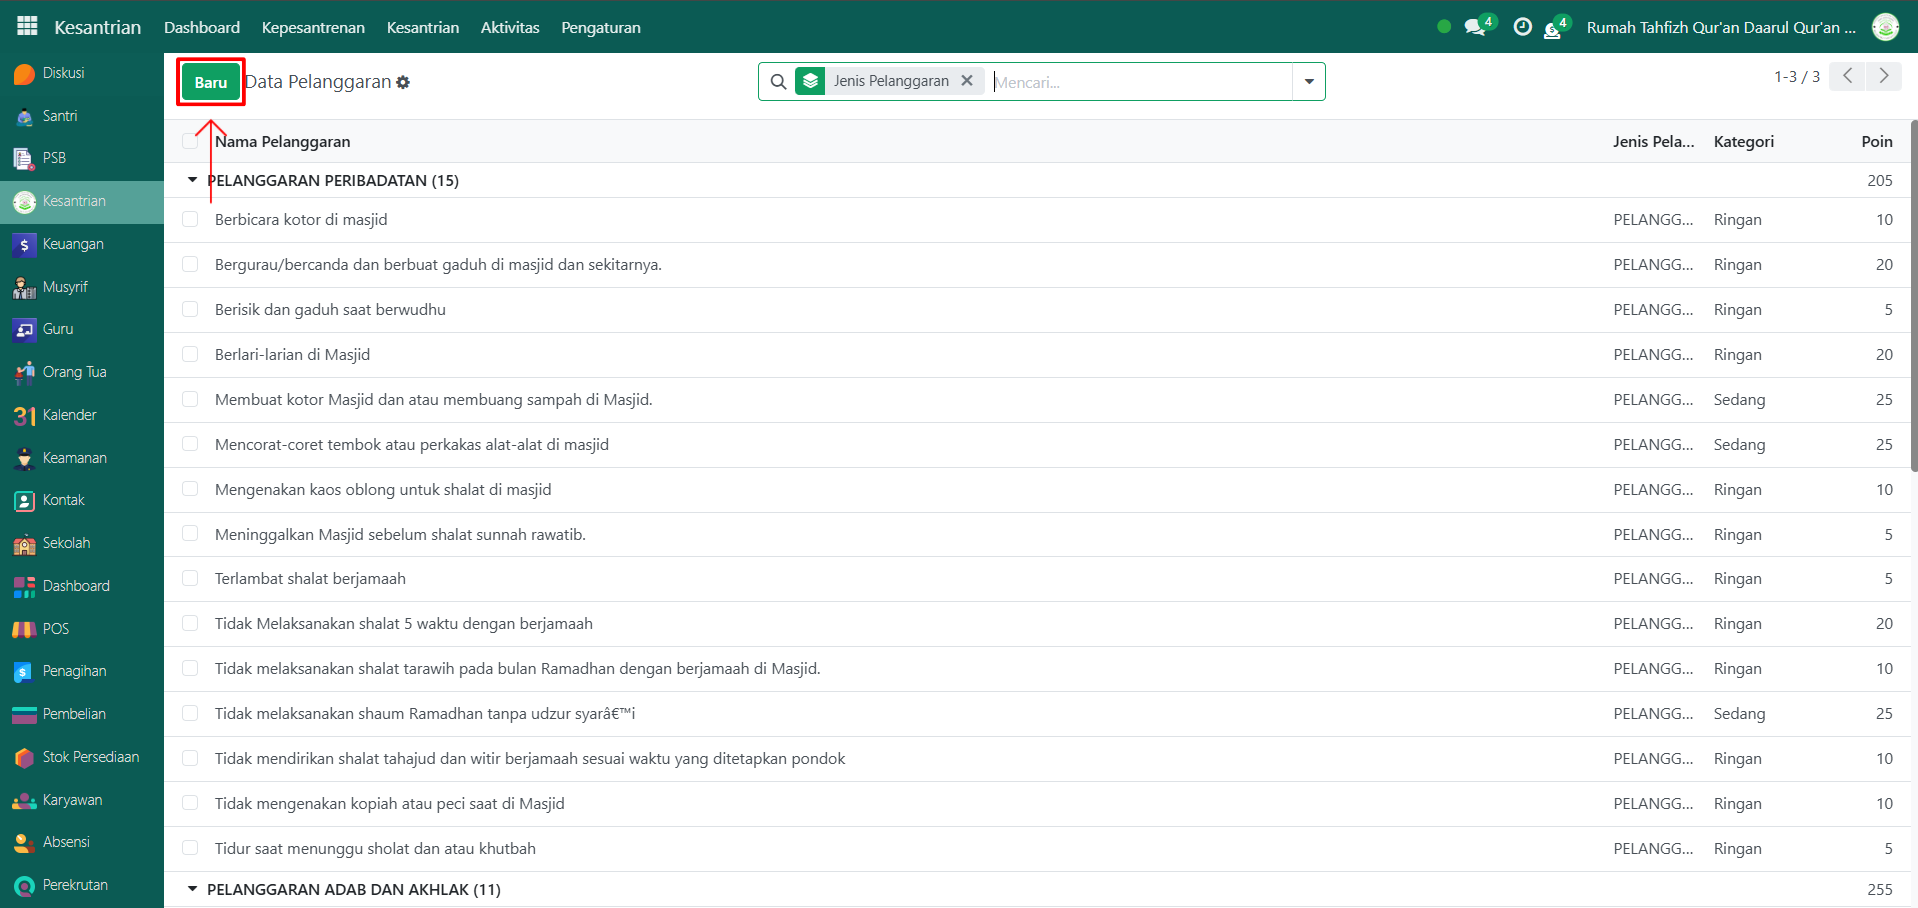The height and width of the screenshot is (908, 1918).
Task: Click the gear icon beside Data Pelanggaran
Action: click(x=403, y=82)
